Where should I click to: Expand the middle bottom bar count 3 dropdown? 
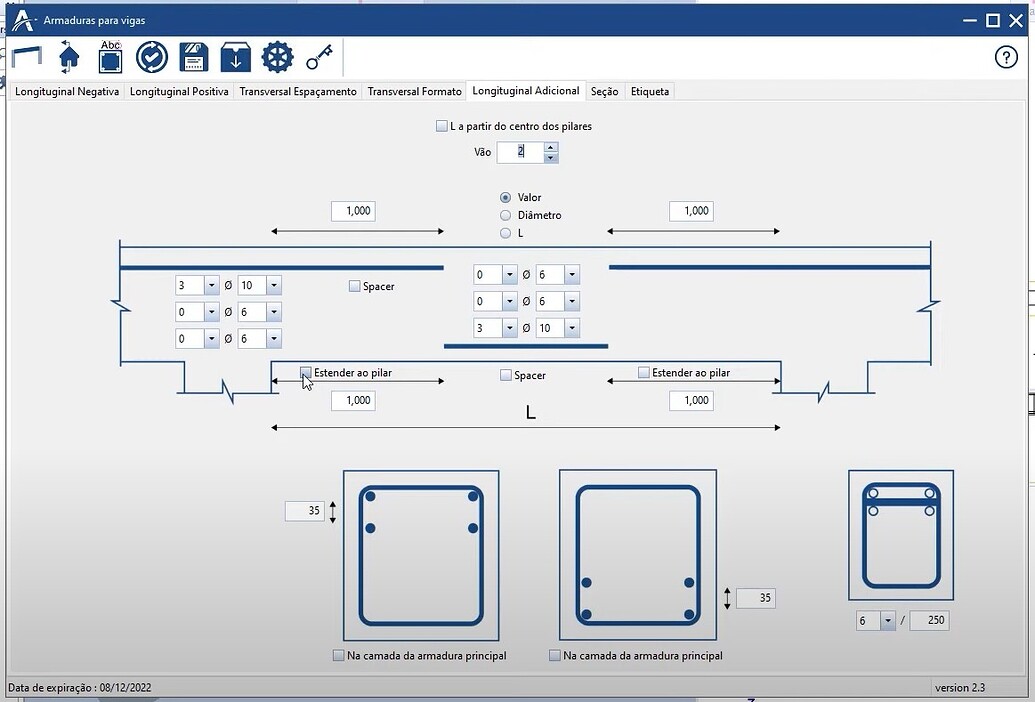coord(509,328)
